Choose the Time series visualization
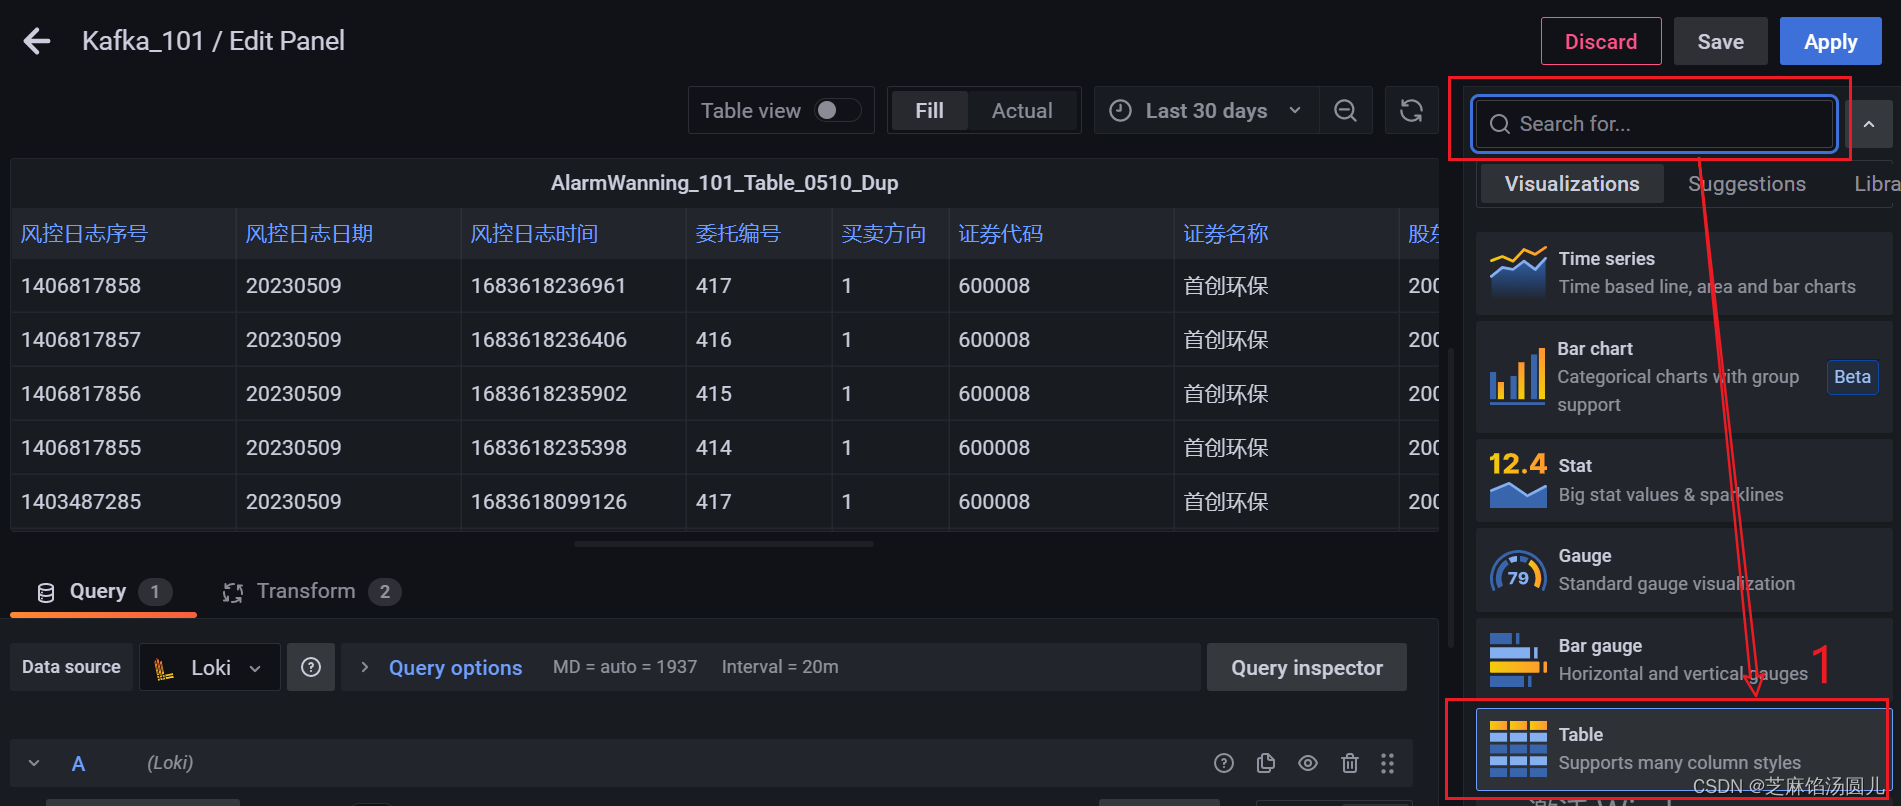Image resolution: width=1901 pixels, height=806 pixels. (1683, 273)
